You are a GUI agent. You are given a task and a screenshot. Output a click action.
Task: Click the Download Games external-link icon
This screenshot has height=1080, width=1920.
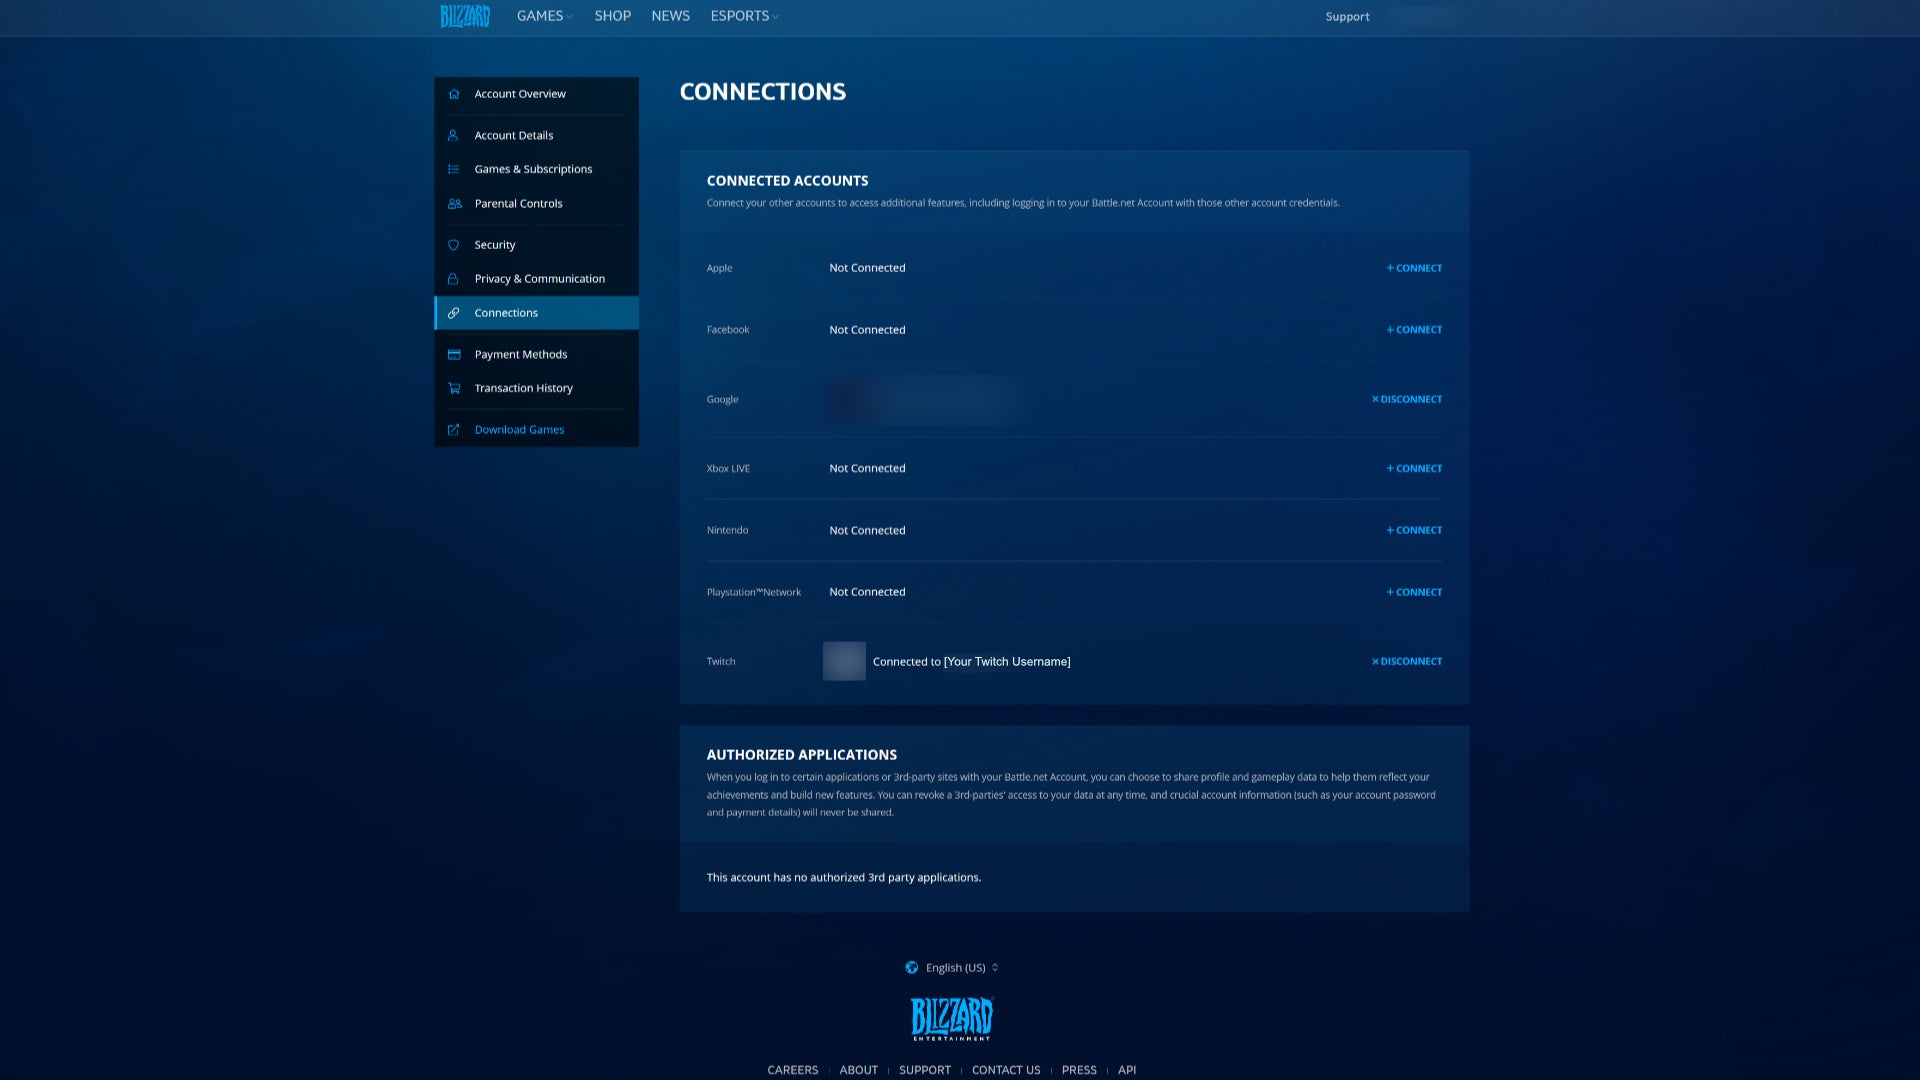pyautogui.click(x=455, y=429)
